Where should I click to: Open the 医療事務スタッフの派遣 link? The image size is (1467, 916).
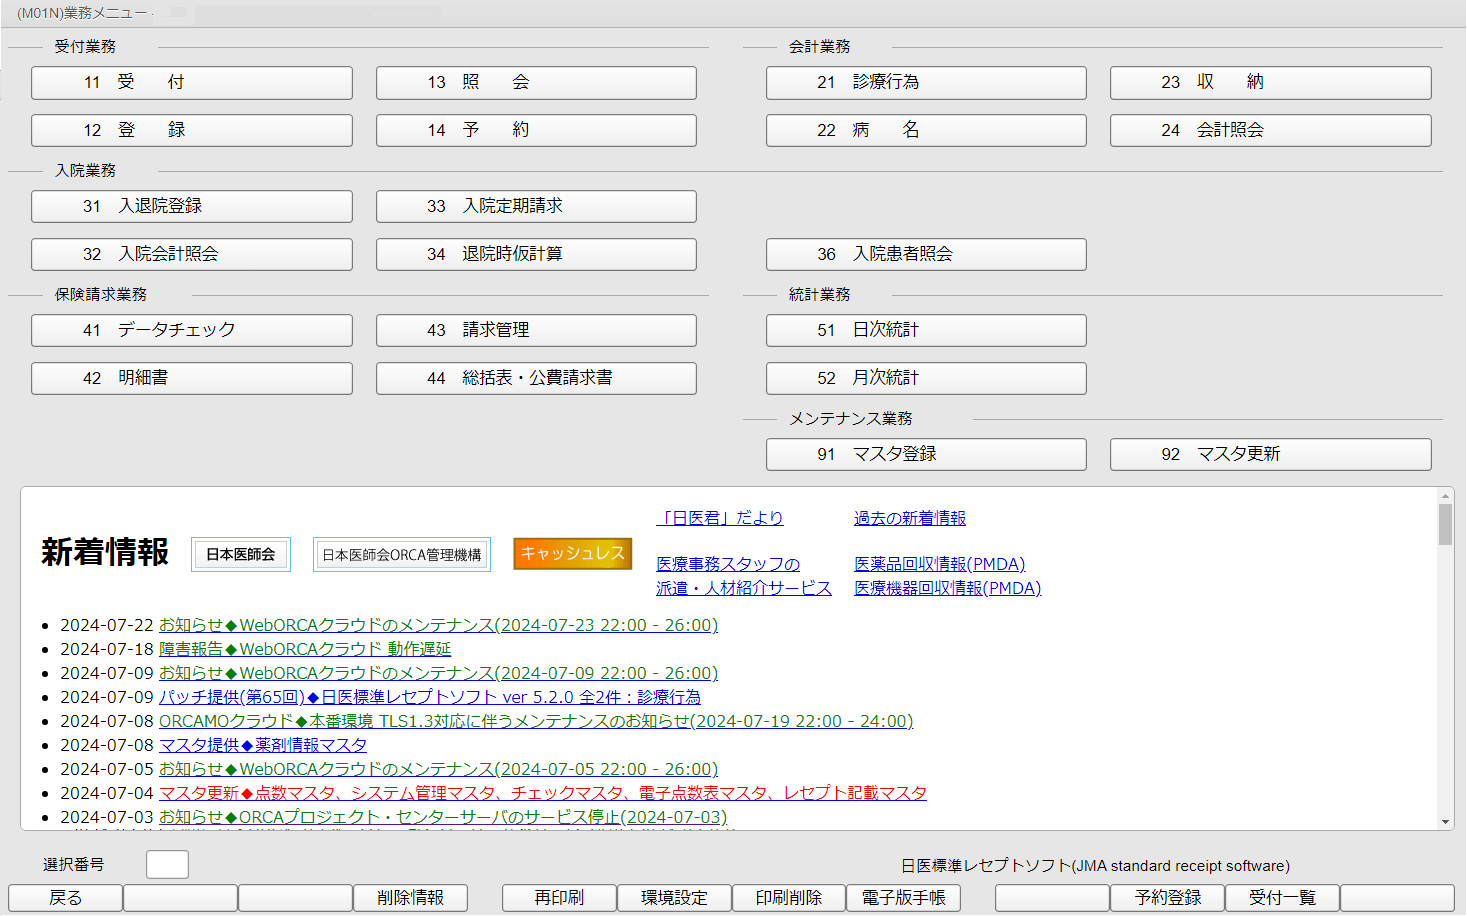743,576
